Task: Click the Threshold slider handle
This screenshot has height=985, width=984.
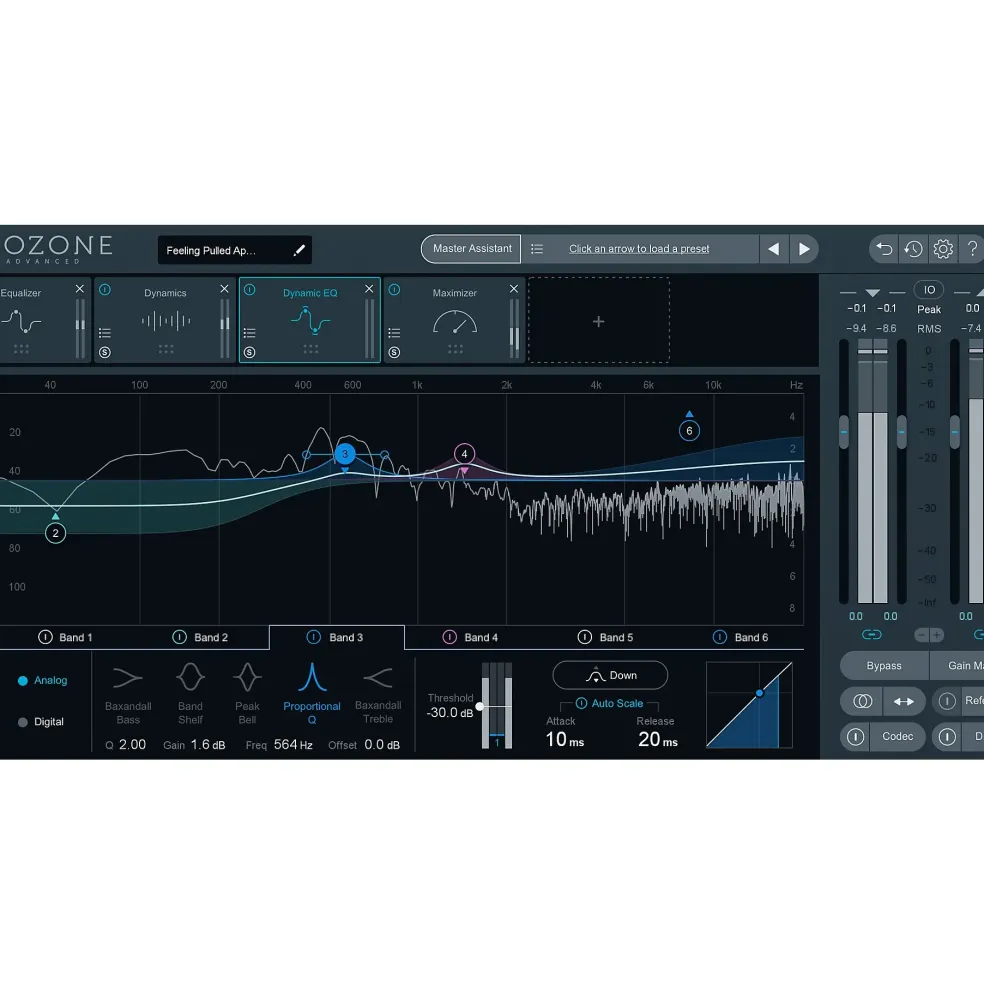Action: click(479, 706)
